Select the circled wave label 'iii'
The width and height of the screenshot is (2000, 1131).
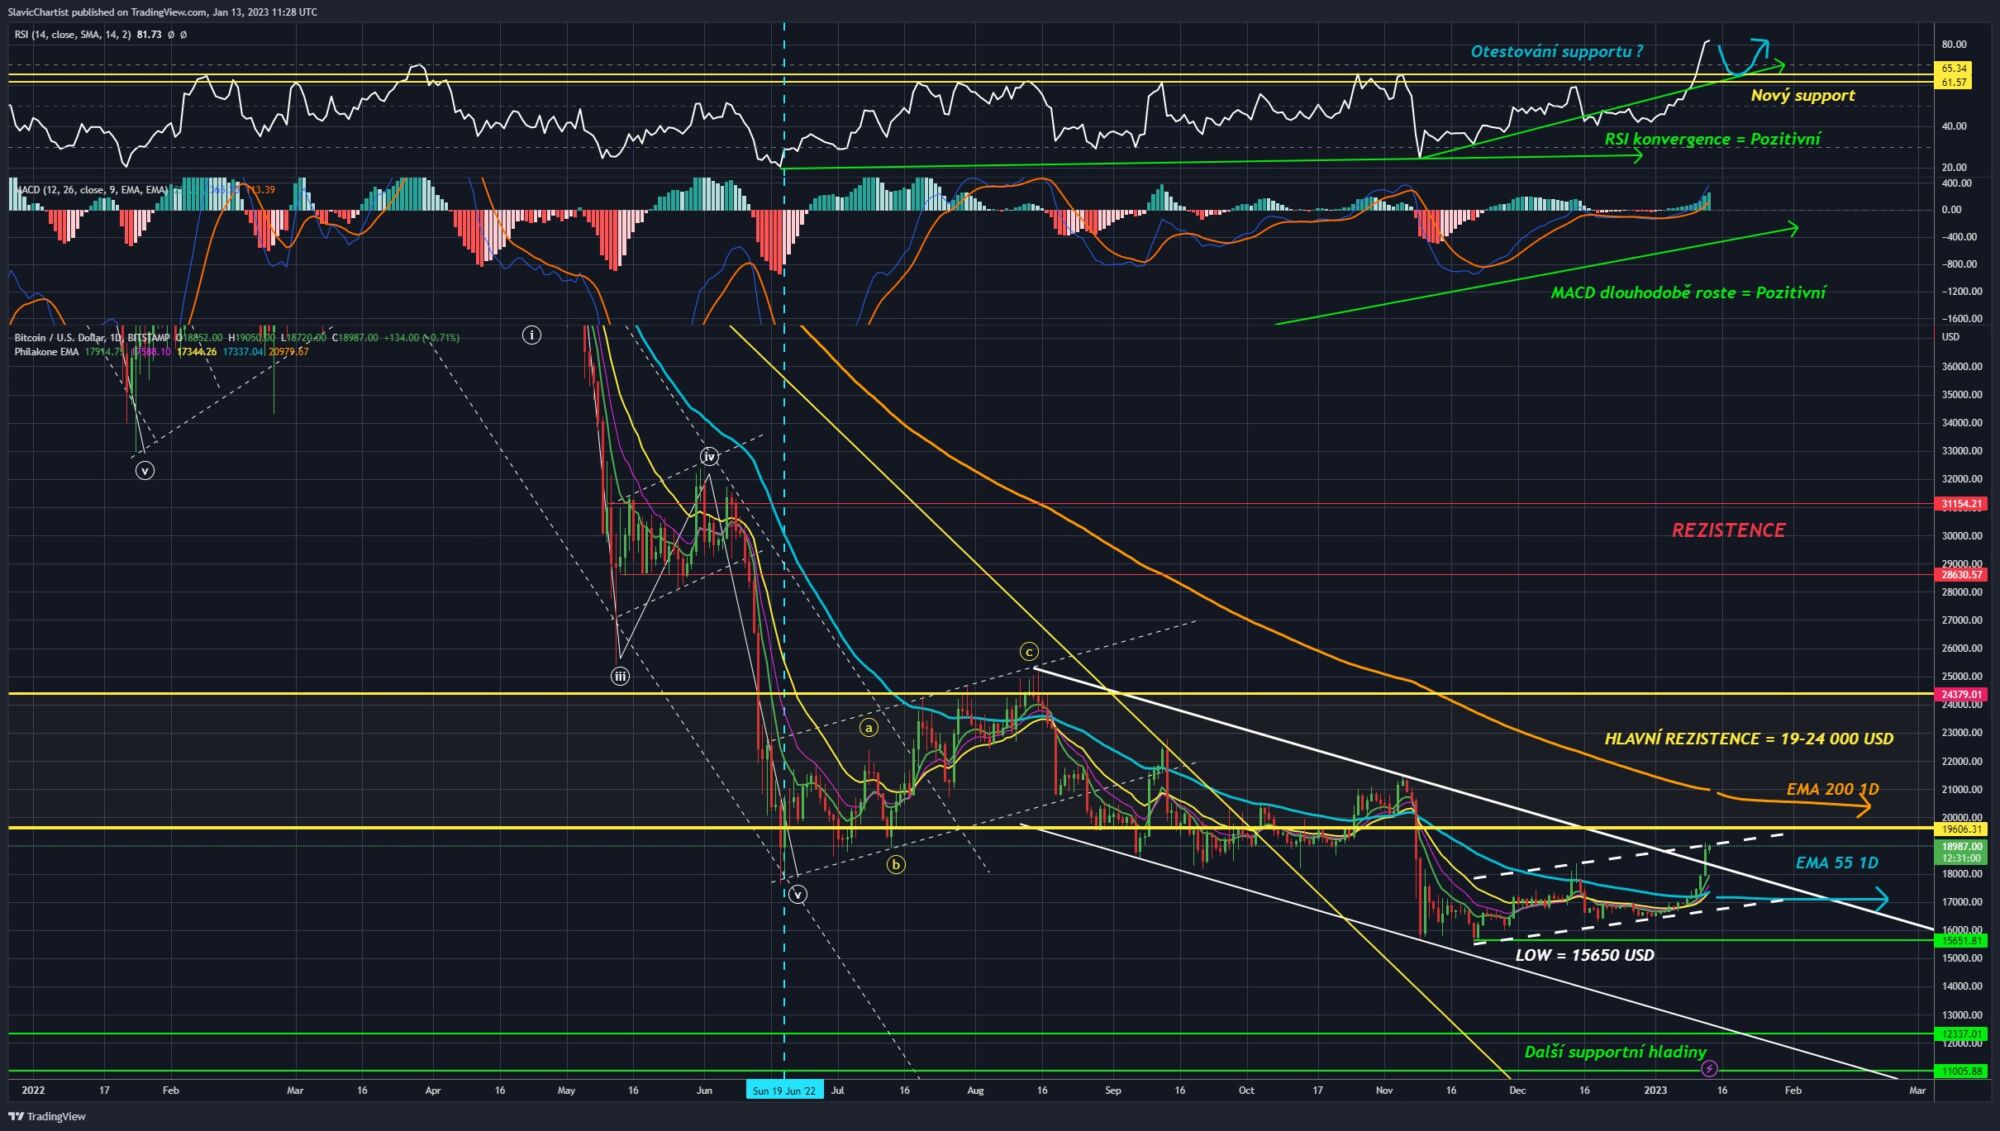[620, 676]
